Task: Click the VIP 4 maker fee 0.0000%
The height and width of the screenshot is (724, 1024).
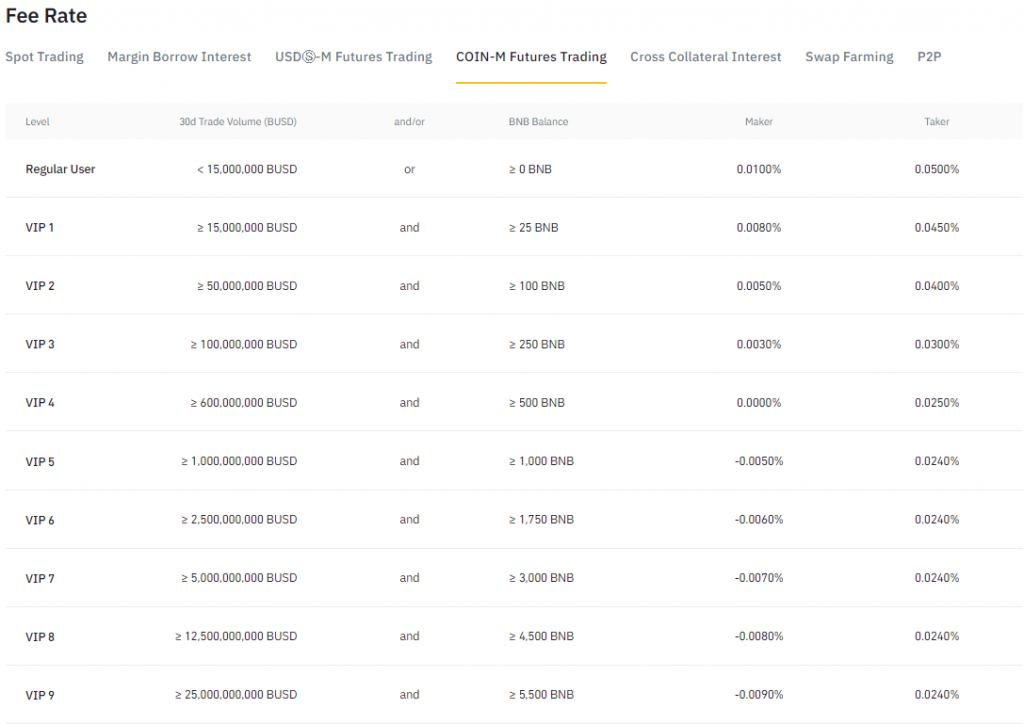Action: pos(759,402)
